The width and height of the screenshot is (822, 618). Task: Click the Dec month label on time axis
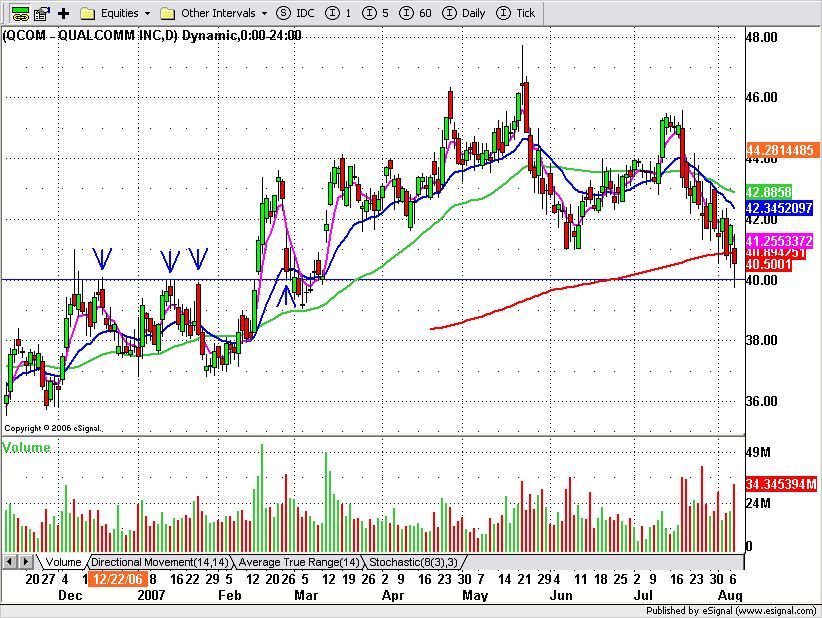[x=70, y=595]
